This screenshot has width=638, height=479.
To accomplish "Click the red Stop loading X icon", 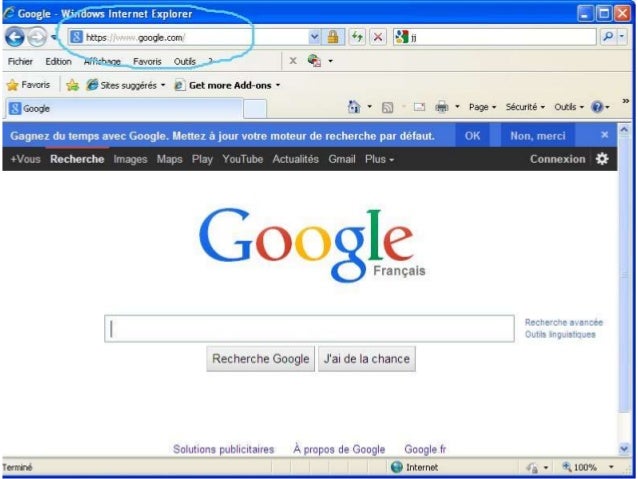I will tap(378, 37).
